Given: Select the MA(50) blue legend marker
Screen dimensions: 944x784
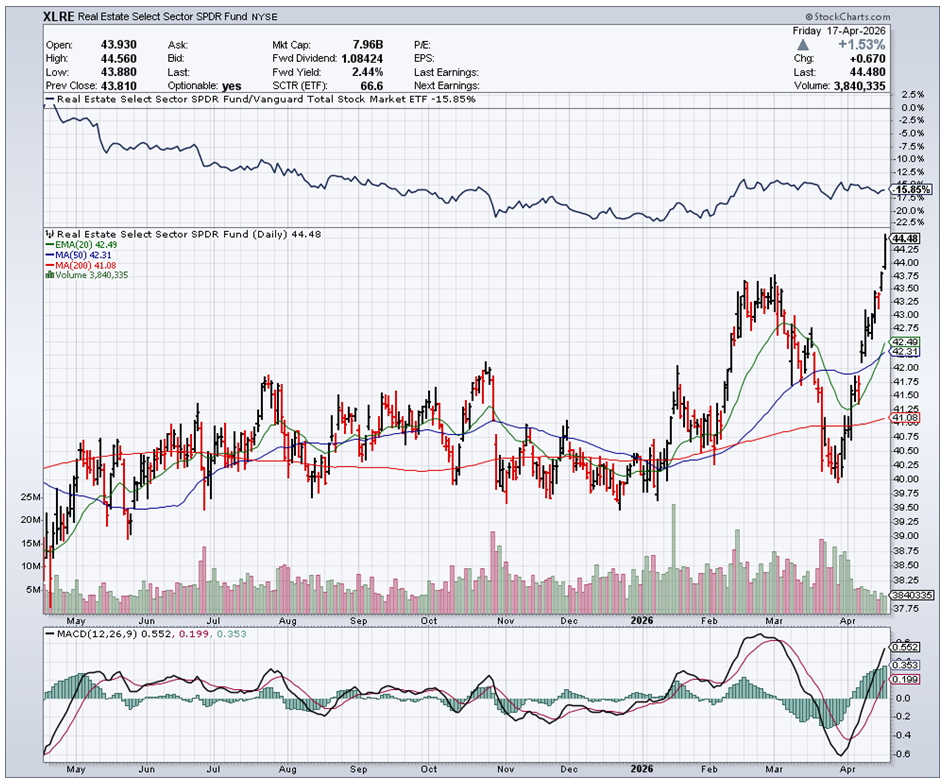Looking at the screenshot, I should tap(49, 256).
